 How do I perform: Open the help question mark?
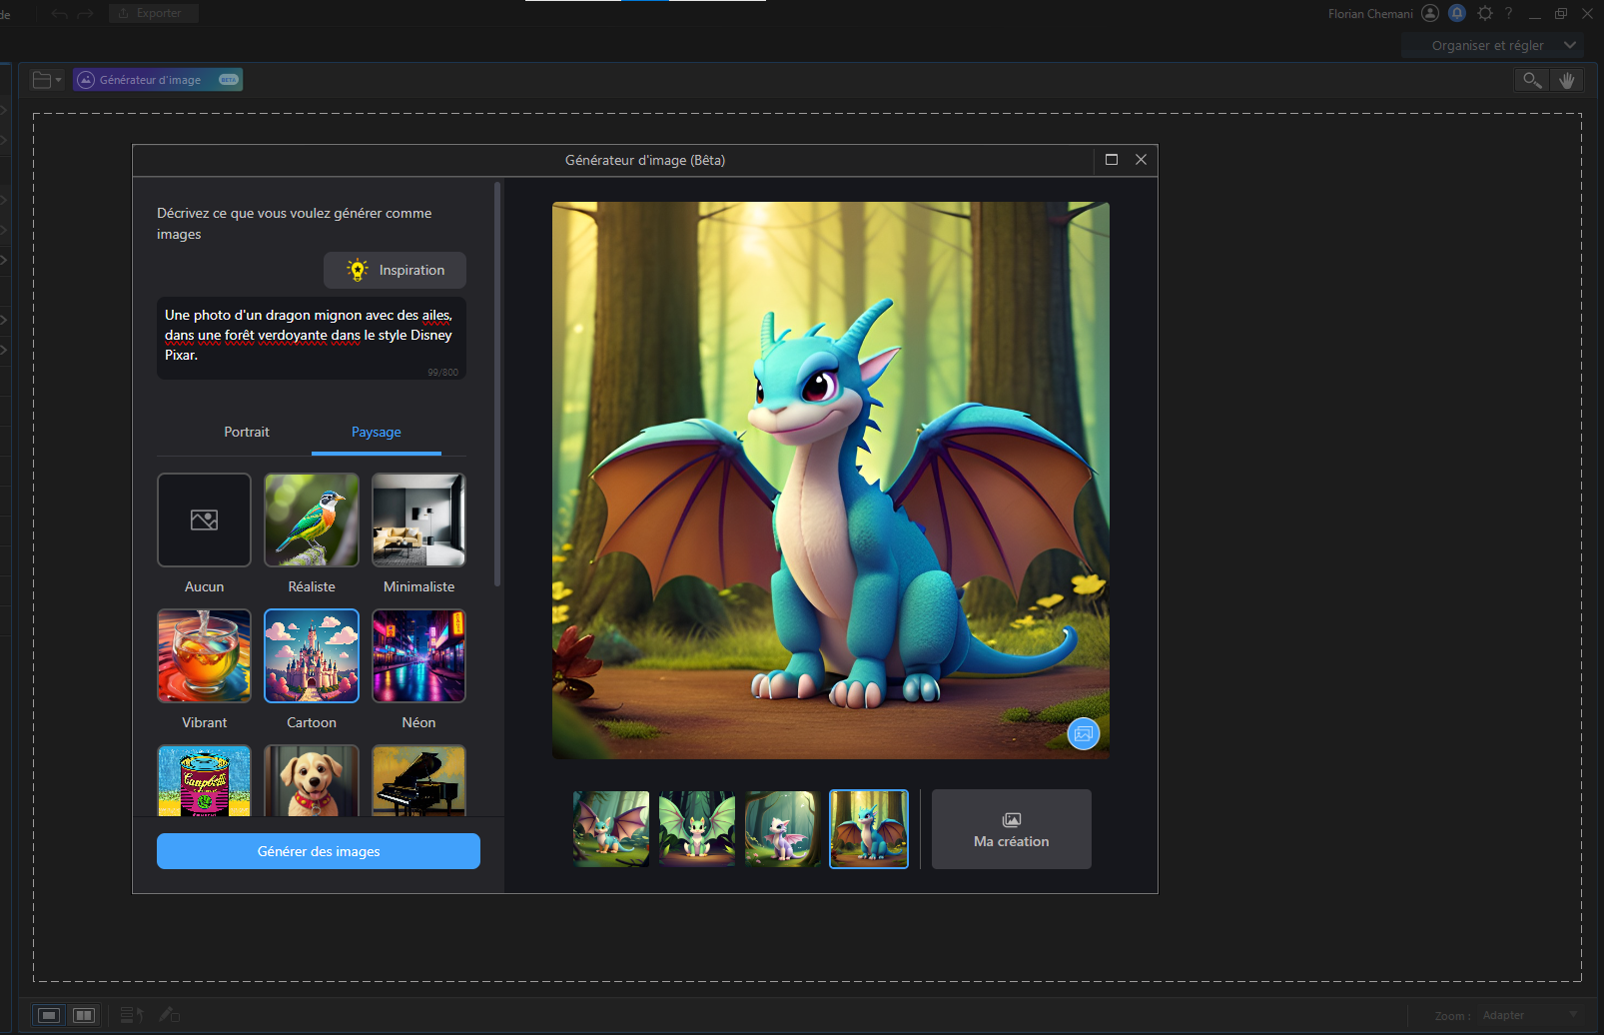pyautogui.click(x=1509, y=13)
